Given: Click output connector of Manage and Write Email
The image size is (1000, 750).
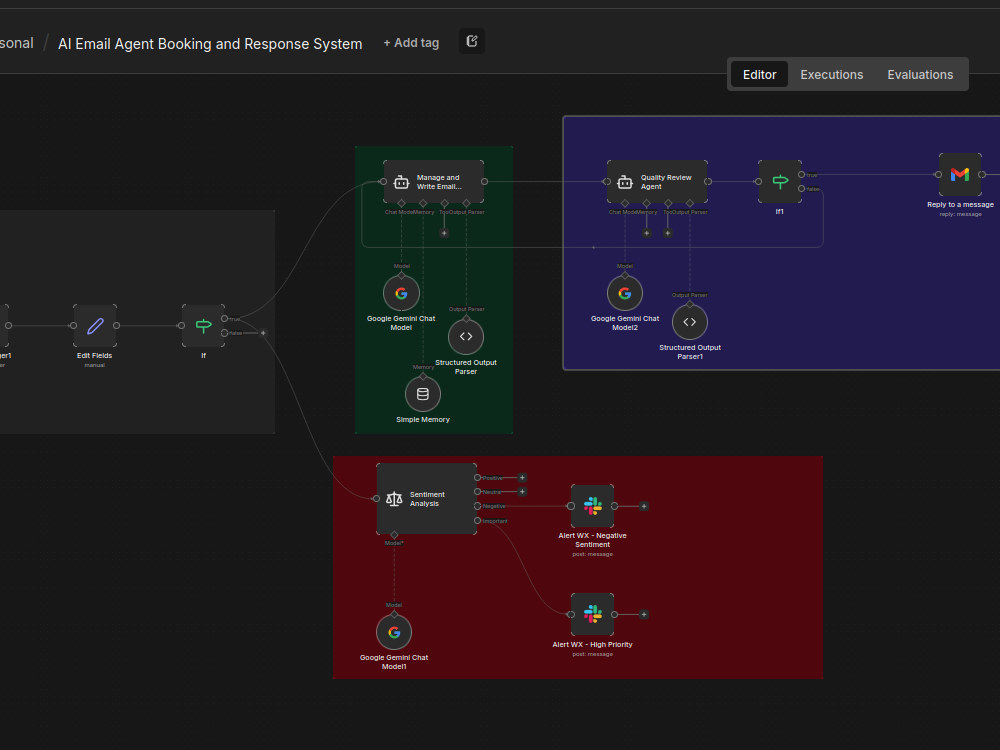Looking at the screenshot, I should tap(484, 182).
